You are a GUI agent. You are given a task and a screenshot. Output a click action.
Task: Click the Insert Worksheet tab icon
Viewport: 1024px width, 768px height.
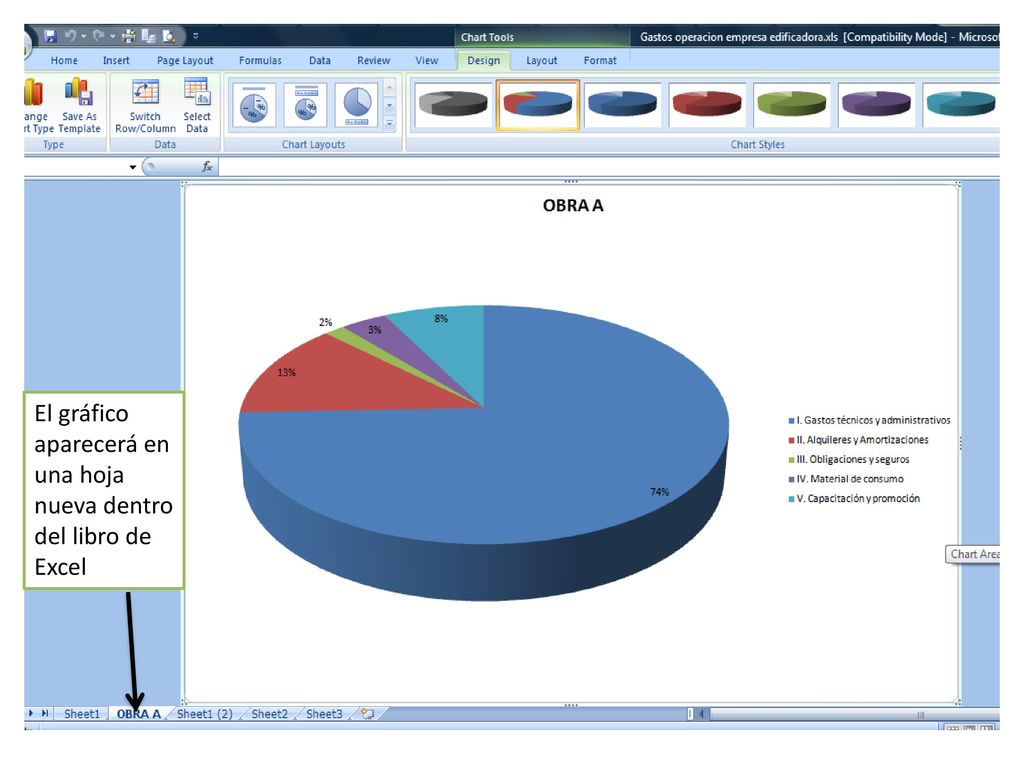click(368, 714)
